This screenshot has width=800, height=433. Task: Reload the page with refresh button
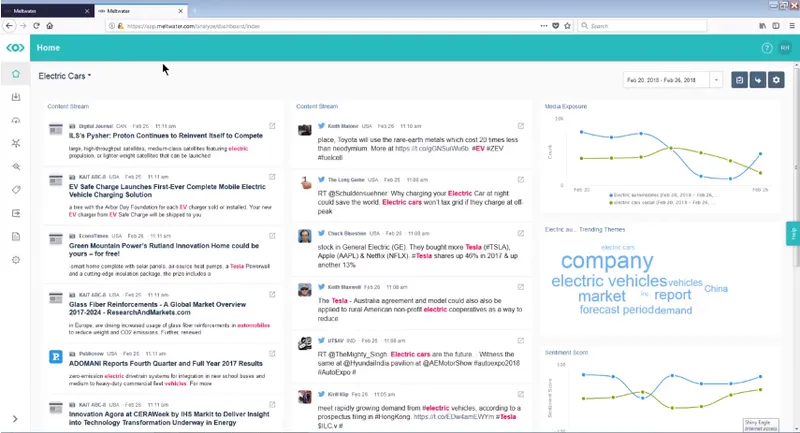36,26
